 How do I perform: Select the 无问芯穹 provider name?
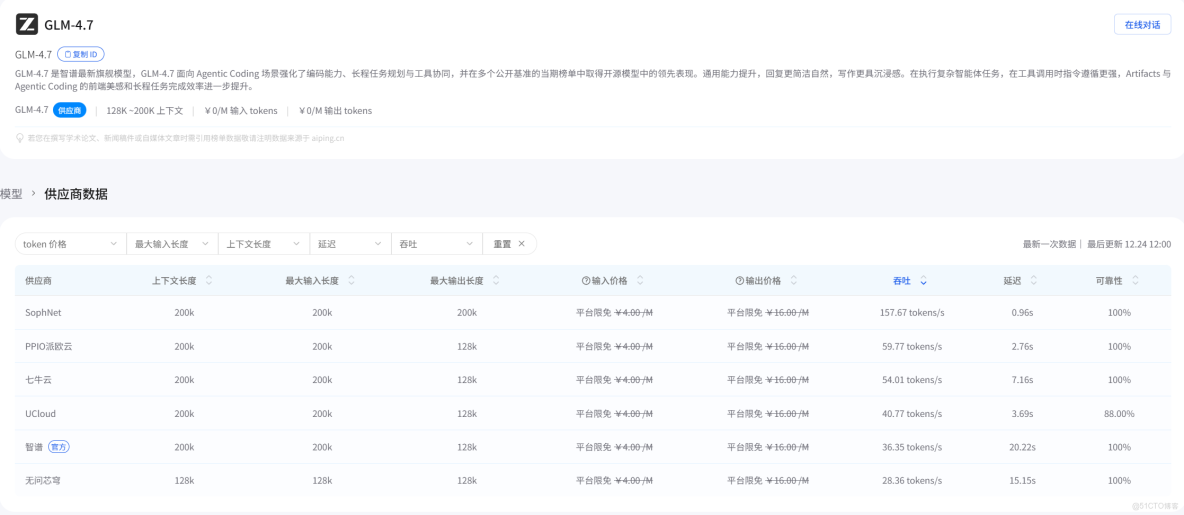tap(43, 480)
